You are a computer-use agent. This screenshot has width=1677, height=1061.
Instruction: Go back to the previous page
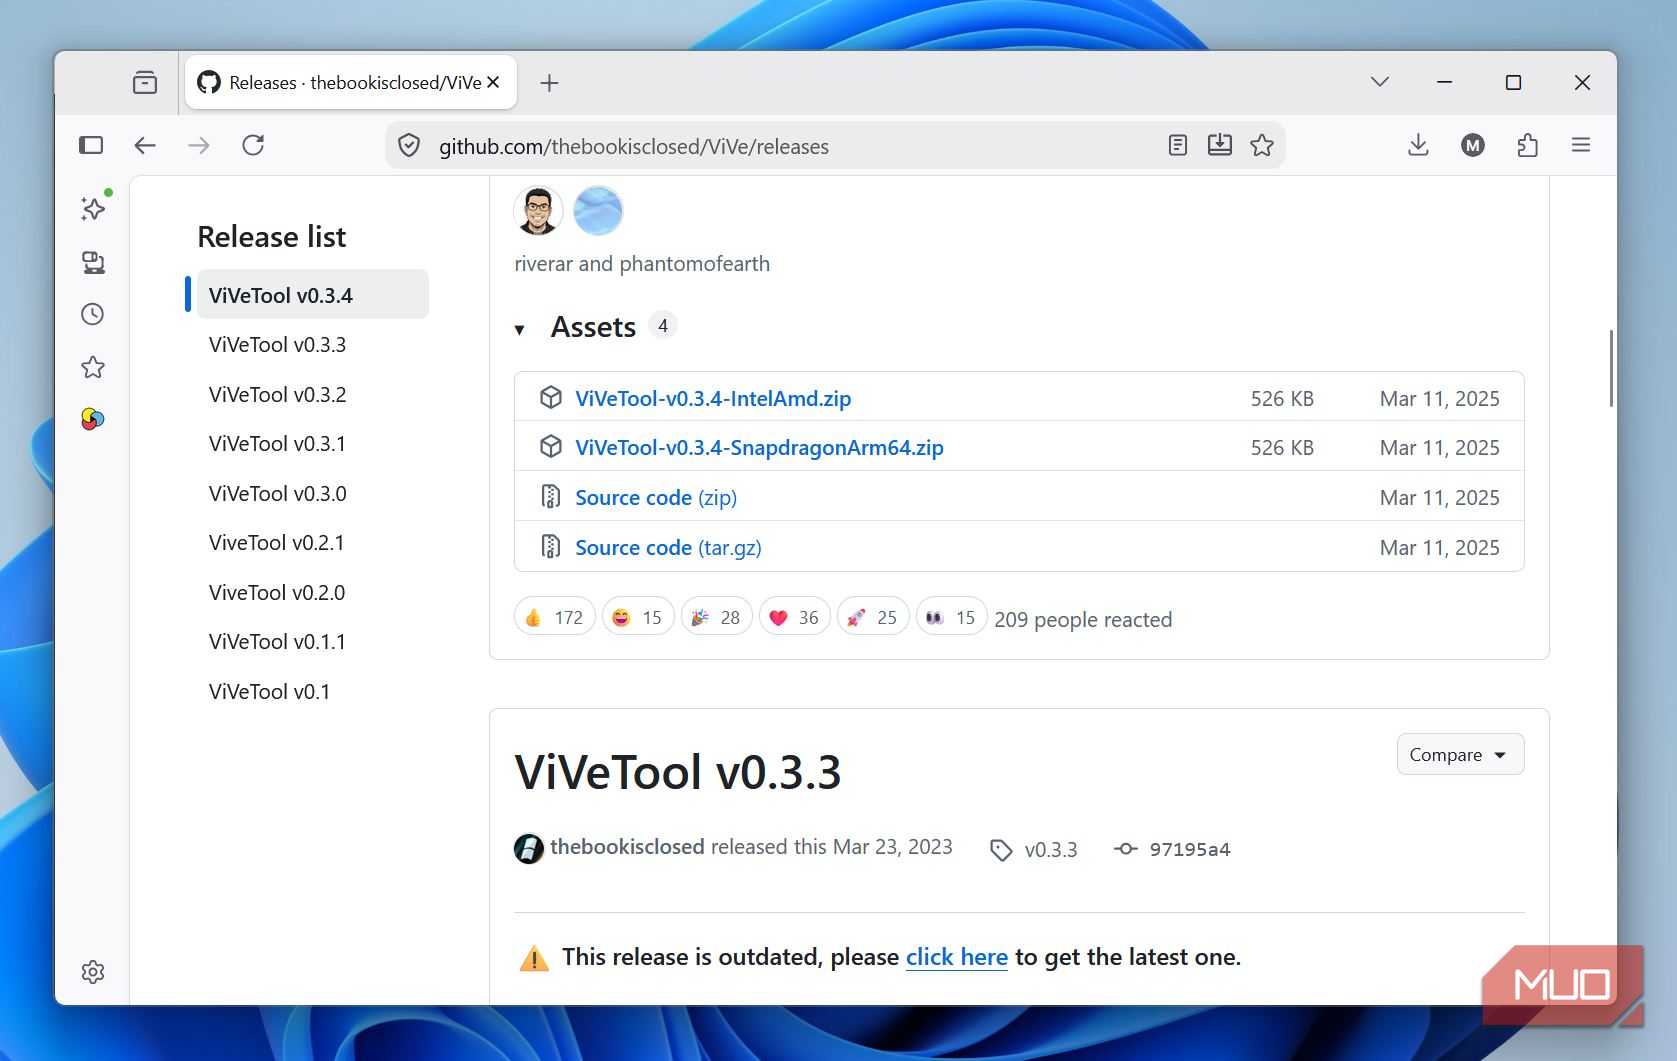pyautogui.click(x=145, y=145)
